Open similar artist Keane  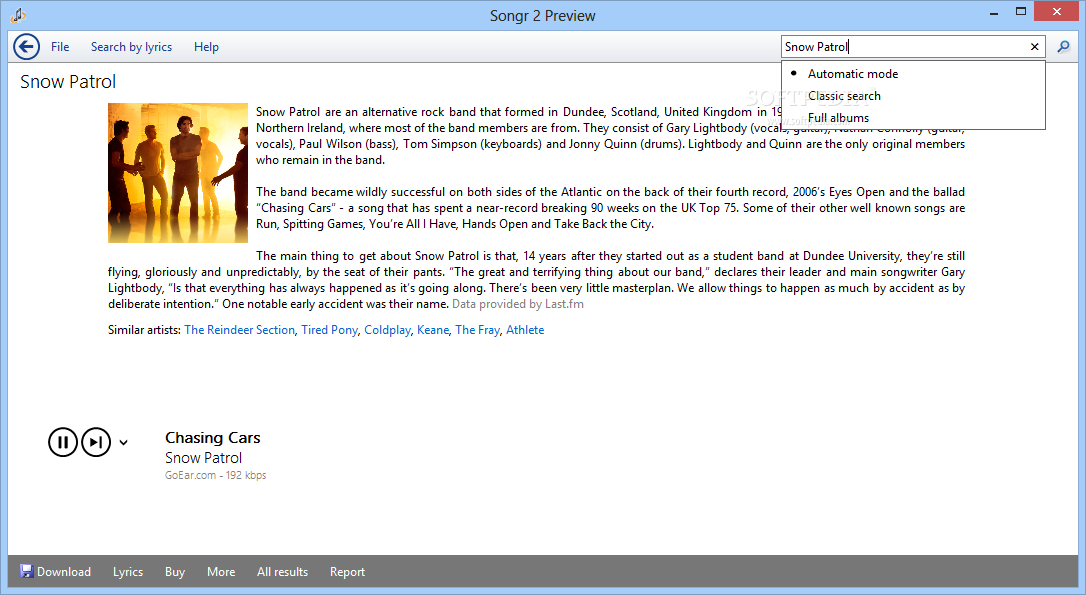point(433,330)
